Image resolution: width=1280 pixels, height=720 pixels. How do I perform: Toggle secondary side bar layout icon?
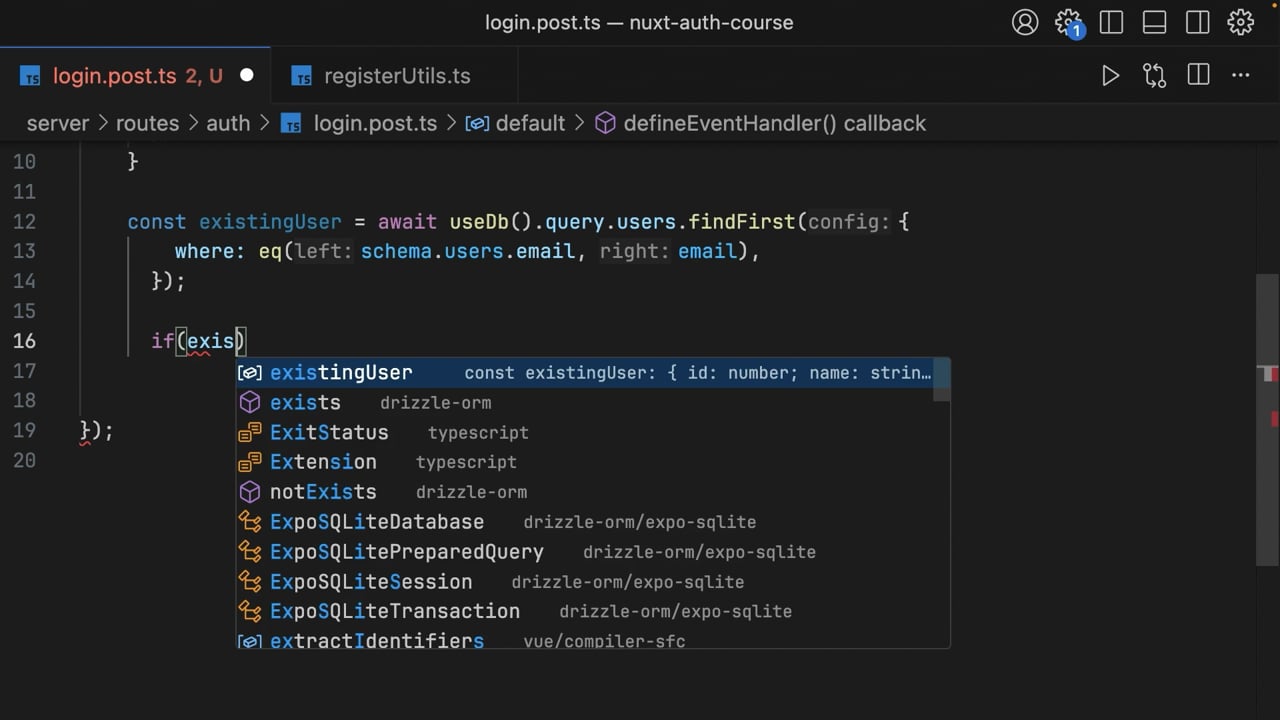point(1198,22)
